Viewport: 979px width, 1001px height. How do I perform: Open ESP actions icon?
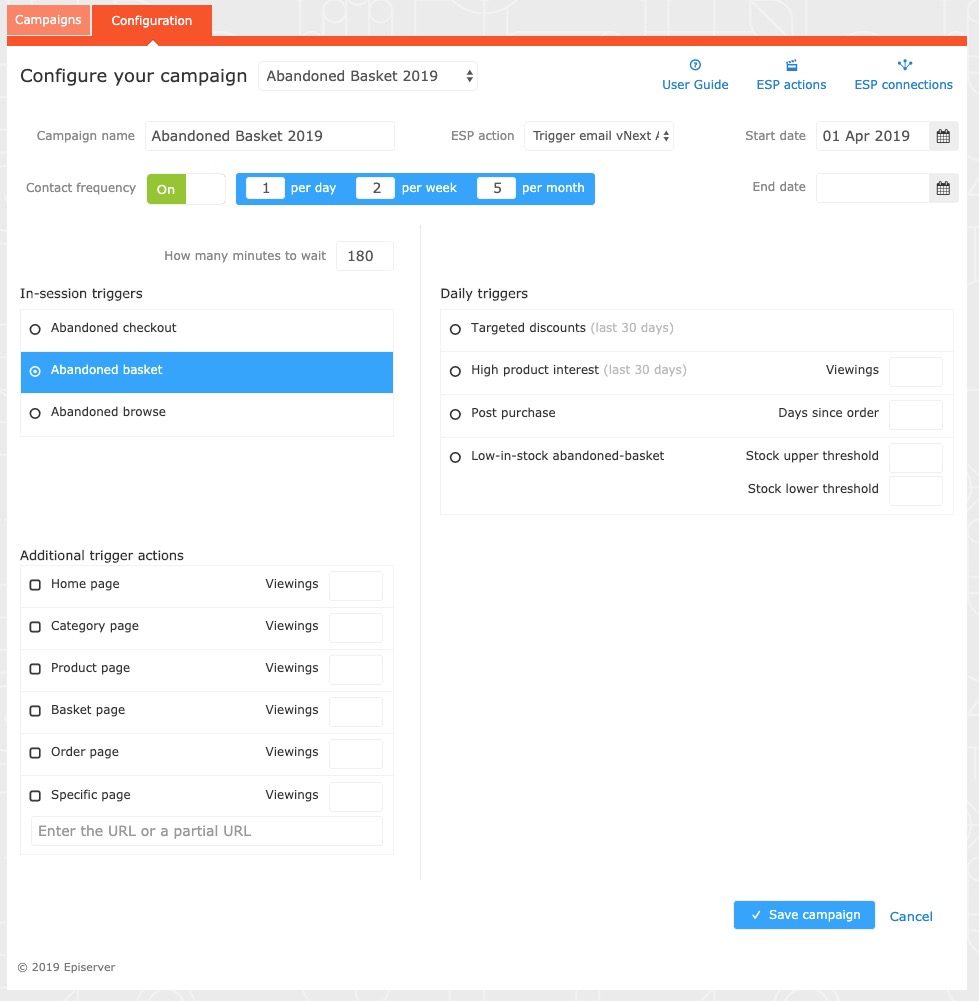pyautogui.click(x=791, y=65)
